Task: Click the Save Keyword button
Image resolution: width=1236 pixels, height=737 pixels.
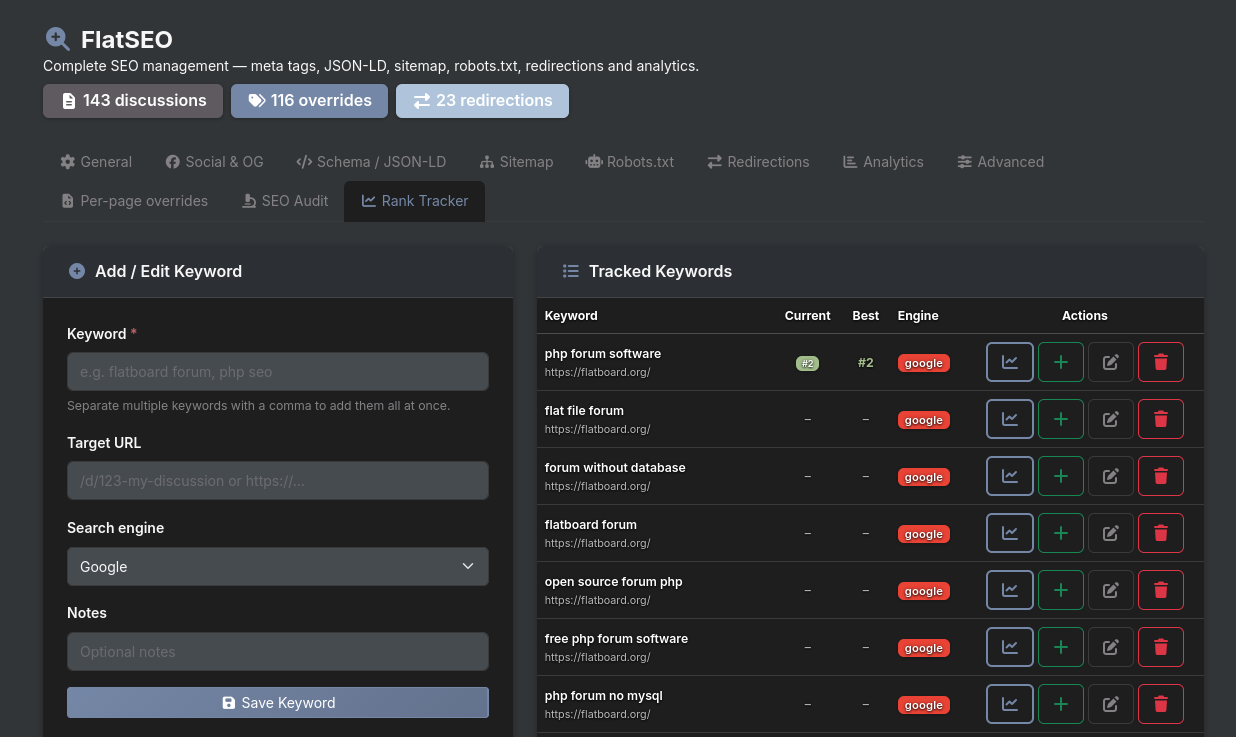Action: click(277, 702)
